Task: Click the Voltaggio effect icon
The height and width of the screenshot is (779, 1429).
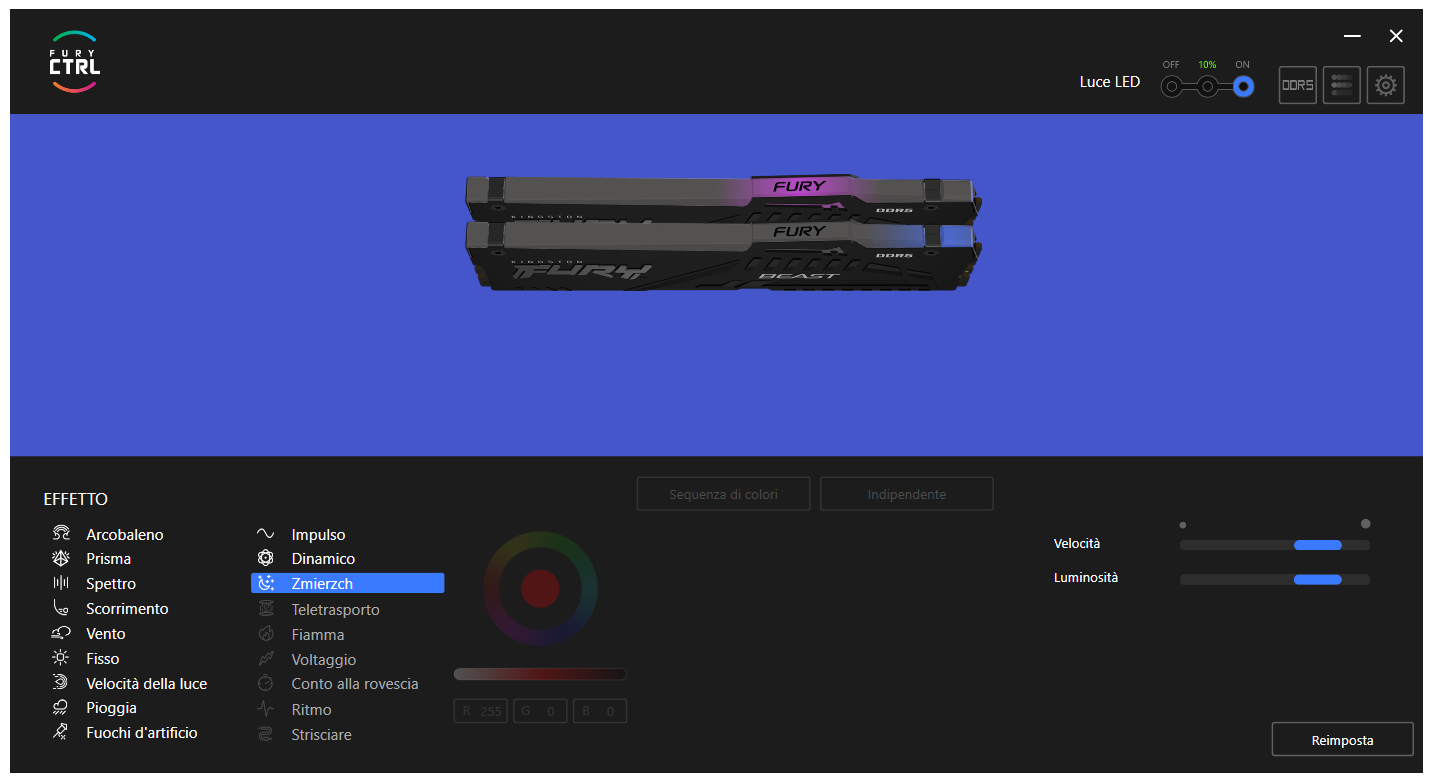Action: coord(266,659)
